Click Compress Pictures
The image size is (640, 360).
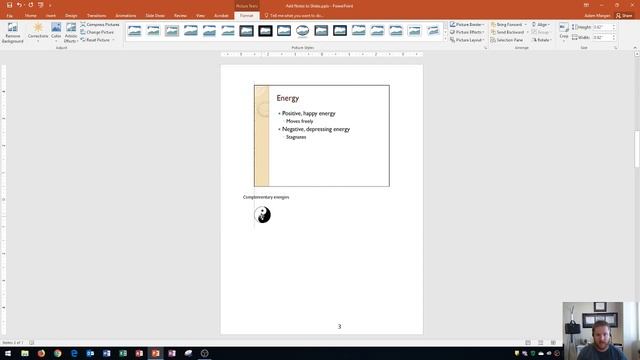coord(100,24)
